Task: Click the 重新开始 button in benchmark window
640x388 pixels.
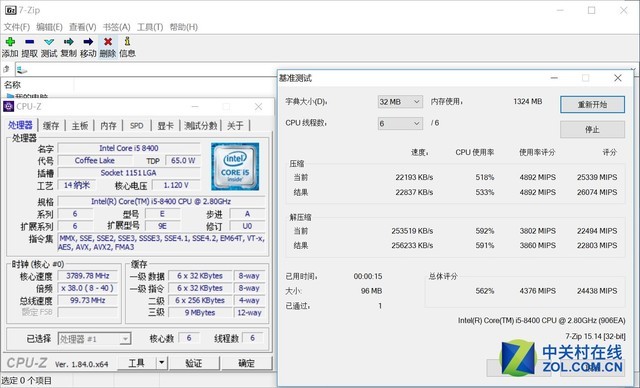Action: tap(592, 104)
